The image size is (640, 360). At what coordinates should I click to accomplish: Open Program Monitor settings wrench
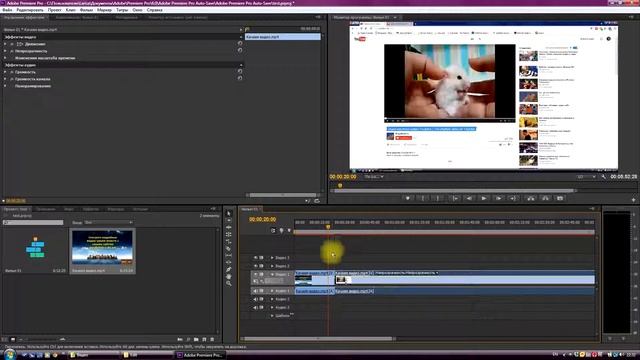(x=603, y=177)
